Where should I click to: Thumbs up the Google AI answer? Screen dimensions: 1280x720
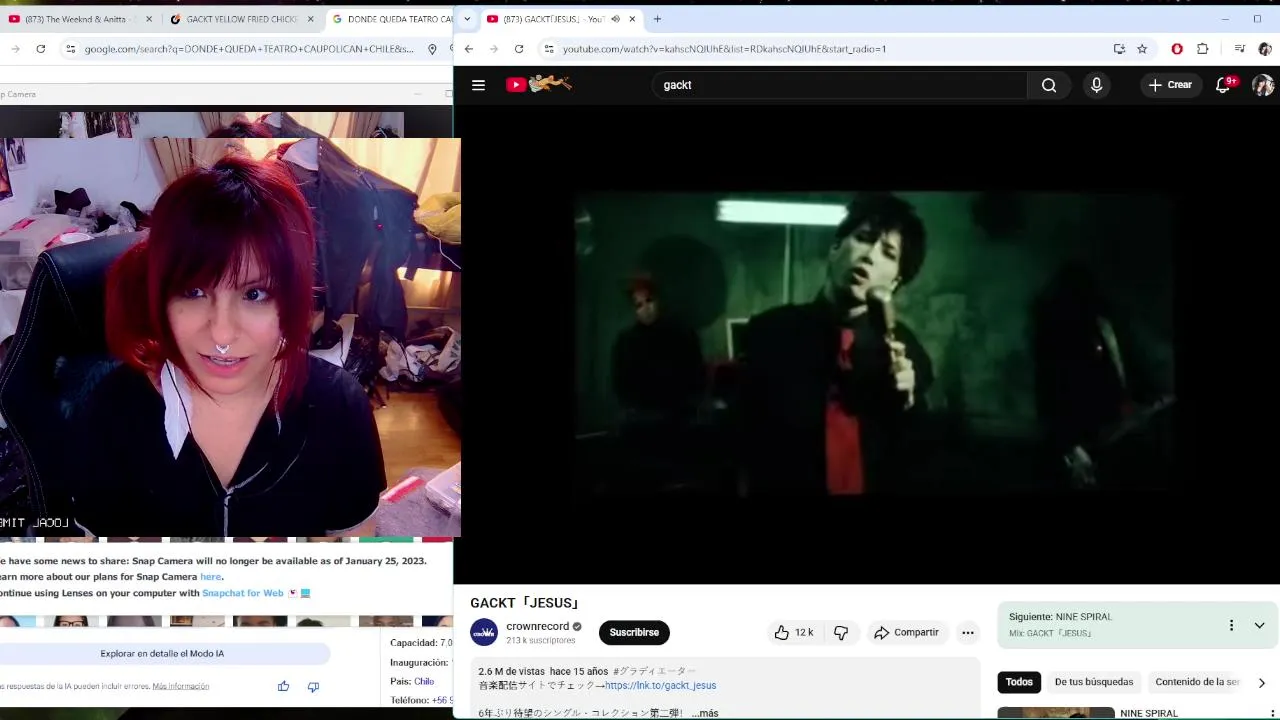(x=284, y=686)
